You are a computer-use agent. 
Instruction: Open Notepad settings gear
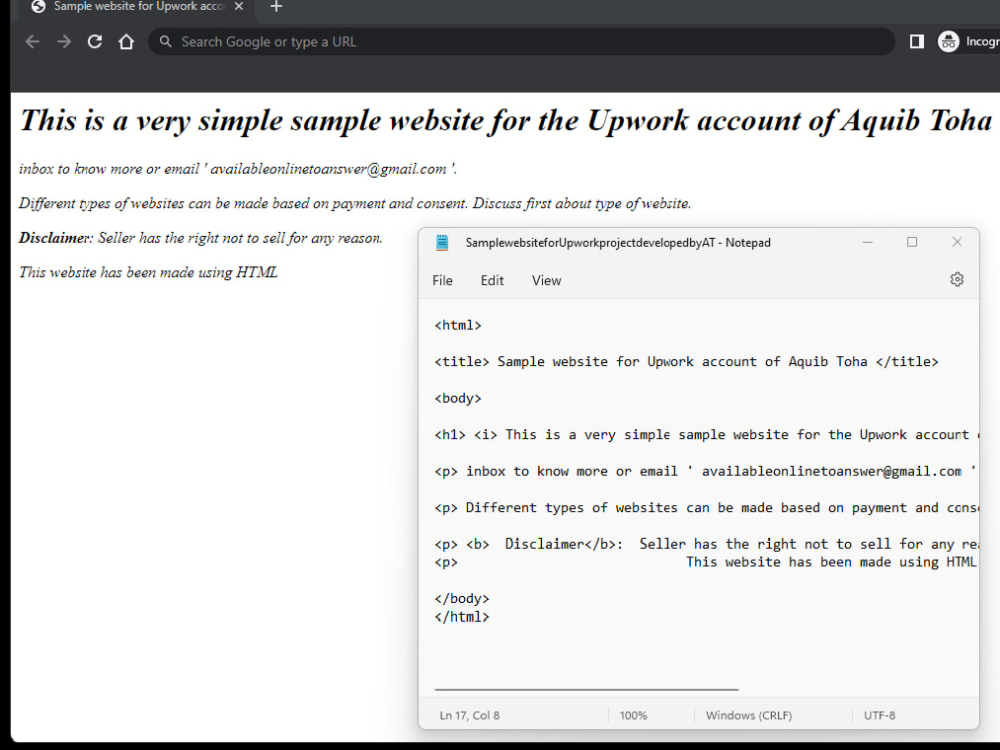(x=957, y=279)
